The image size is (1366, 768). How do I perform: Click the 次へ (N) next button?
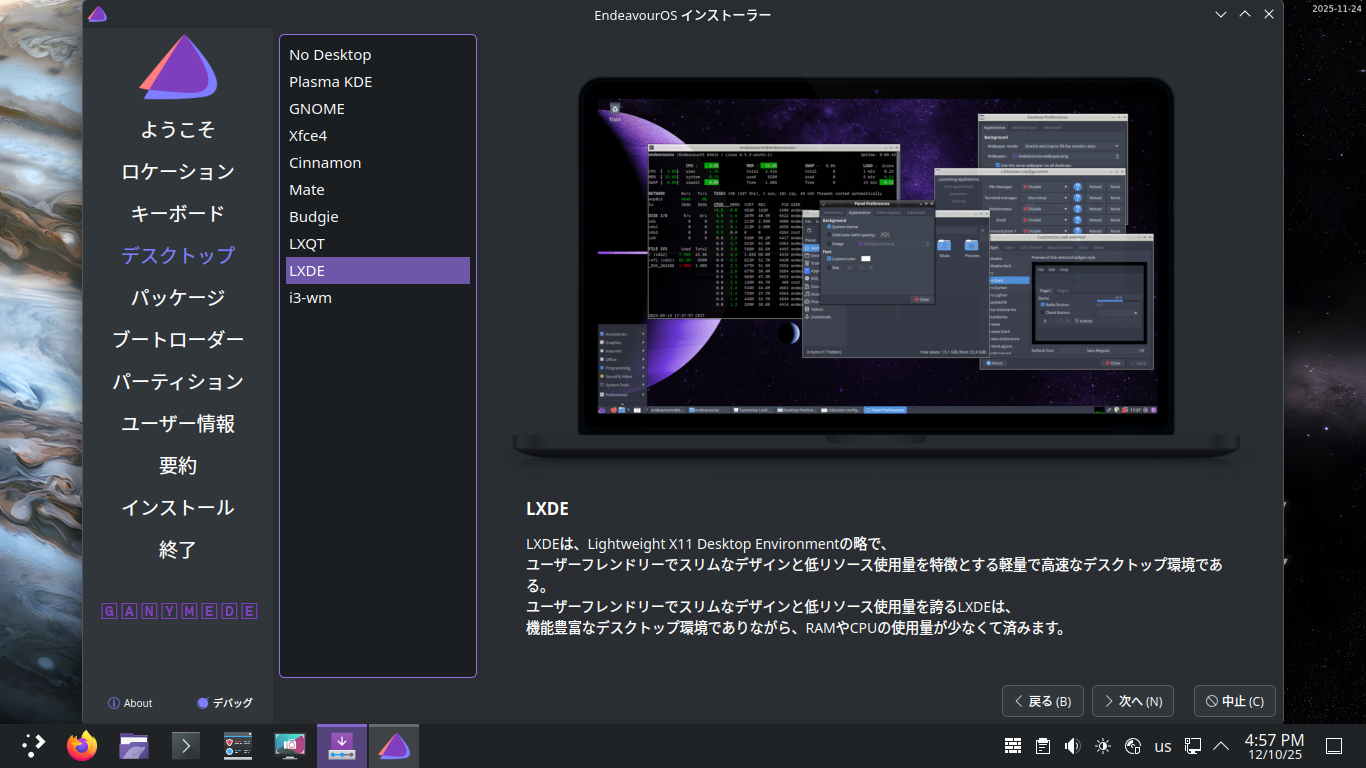coord(1132,701)
